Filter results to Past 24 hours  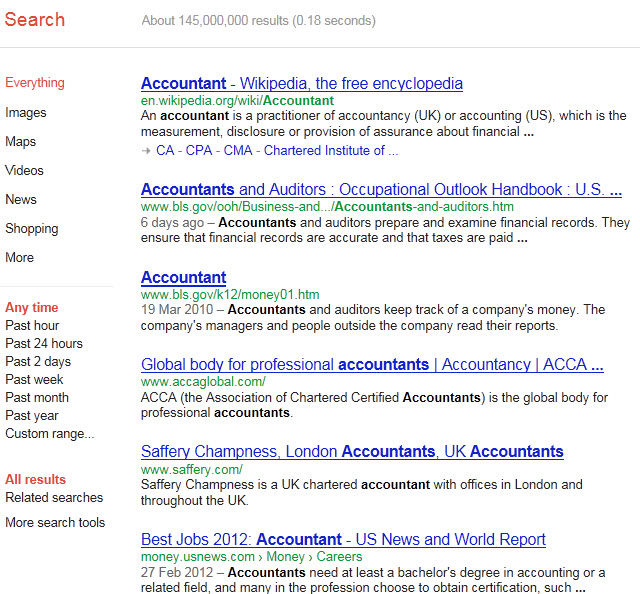tap(44, 344)
